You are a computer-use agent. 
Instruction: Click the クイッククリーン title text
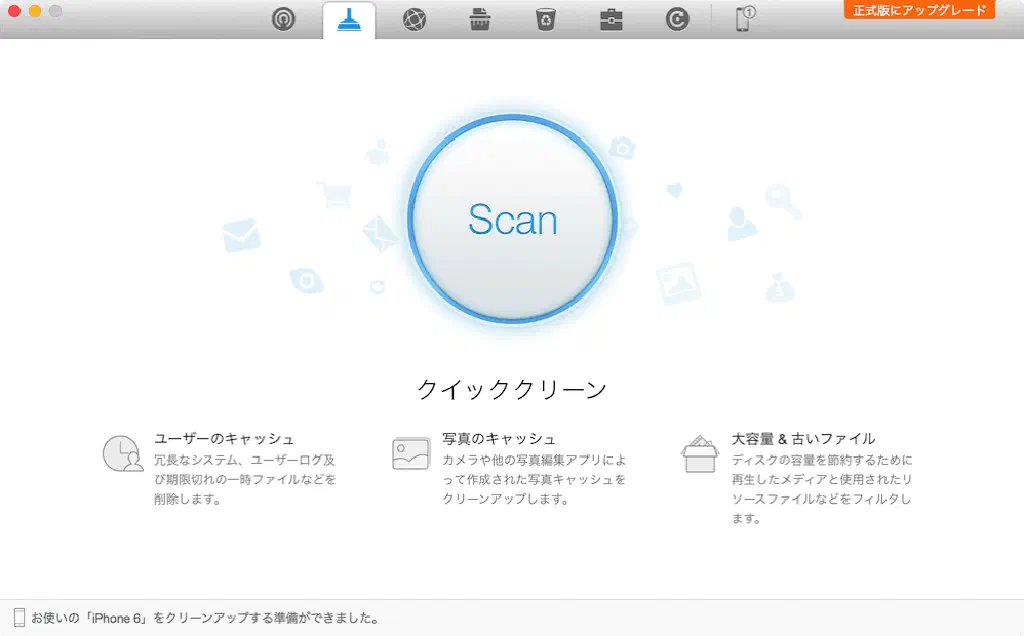[x=512, y=389]
